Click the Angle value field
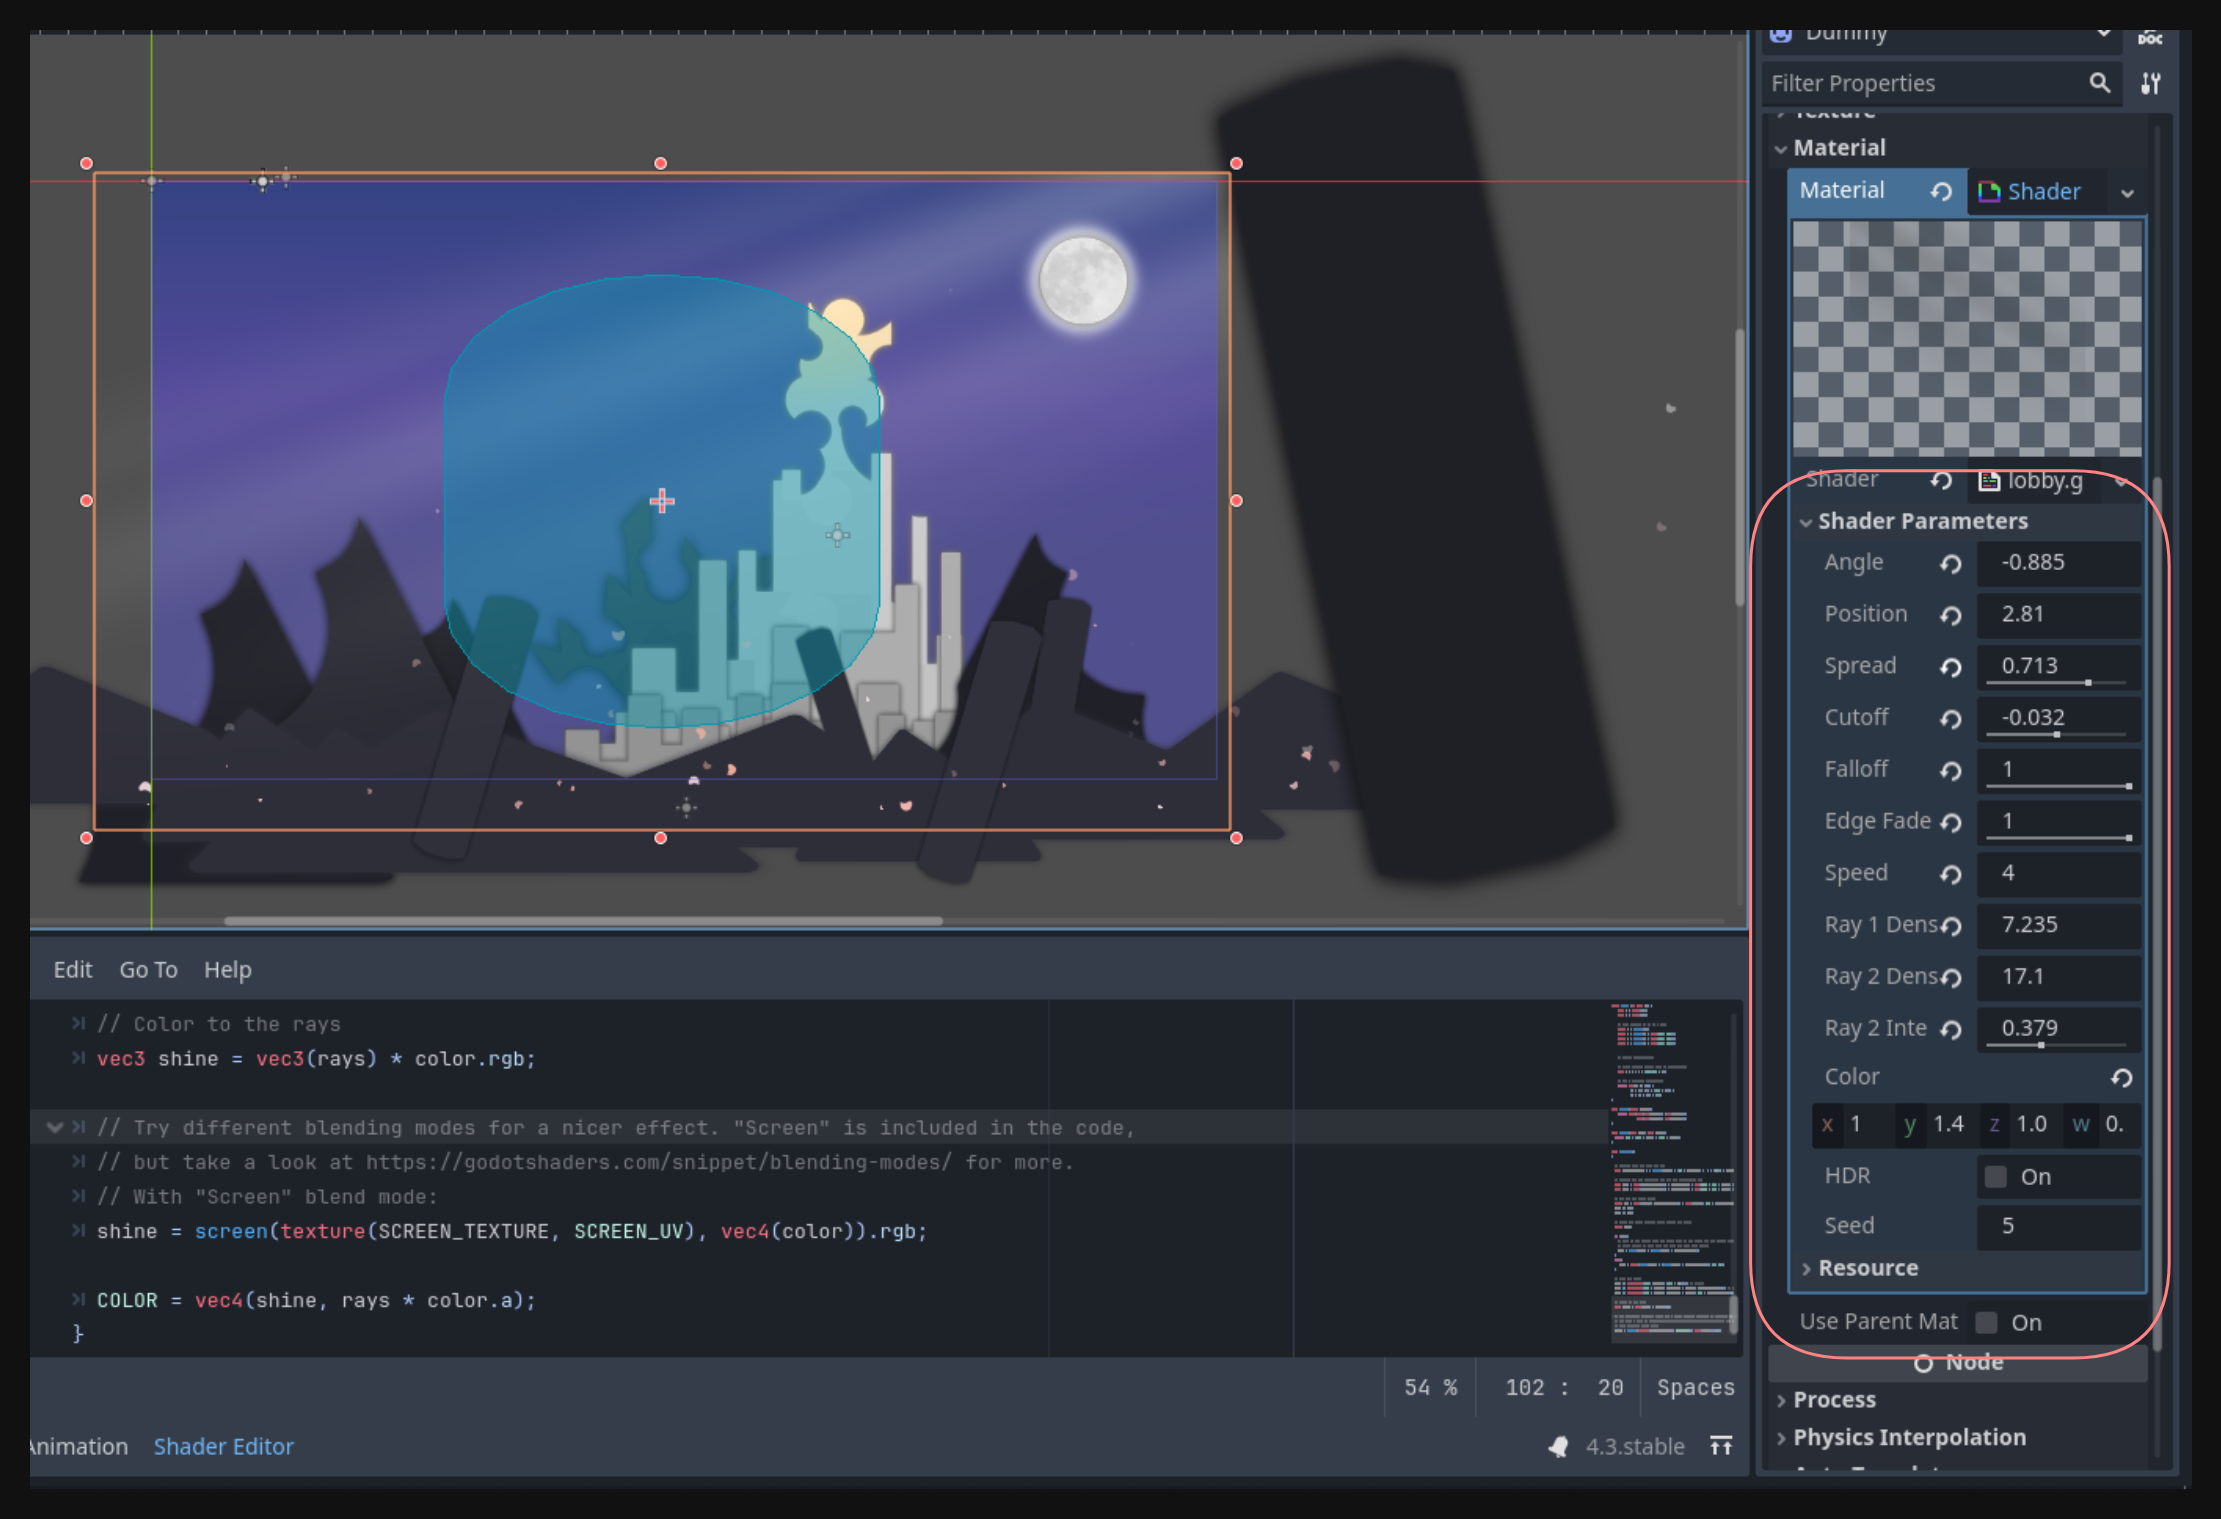This screenshot has width=2221, height=1519. click(2059, 563)
